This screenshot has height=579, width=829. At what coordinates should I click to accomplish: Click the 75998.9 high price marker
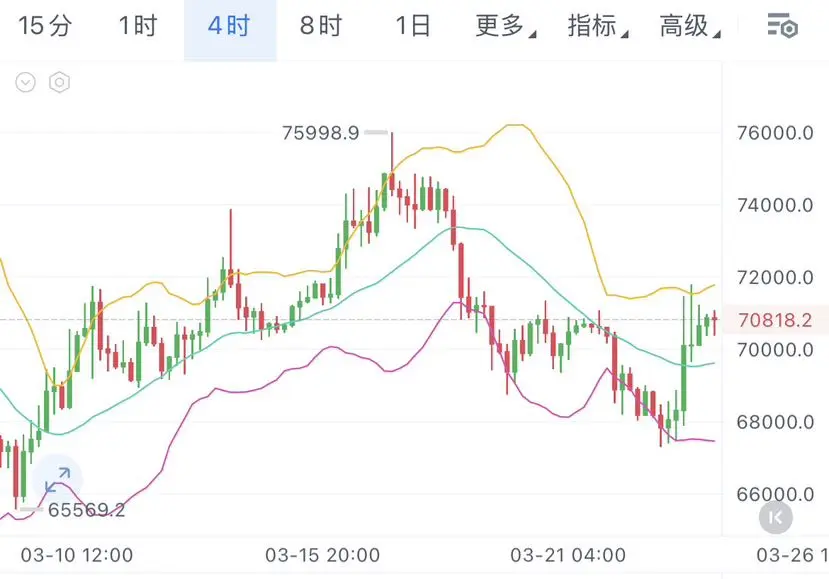(x=321, y=133)
